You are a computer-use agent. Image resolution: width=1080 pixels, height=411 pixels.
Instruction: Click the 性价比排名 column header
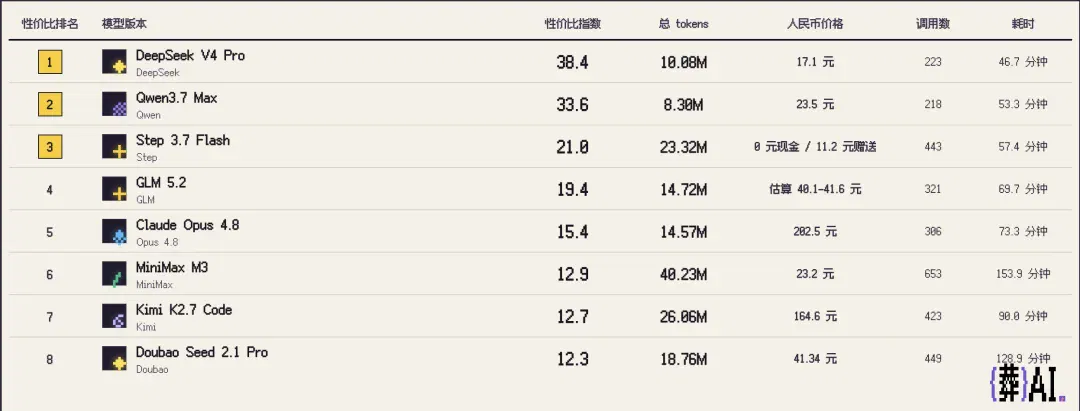tap(50, 24)
